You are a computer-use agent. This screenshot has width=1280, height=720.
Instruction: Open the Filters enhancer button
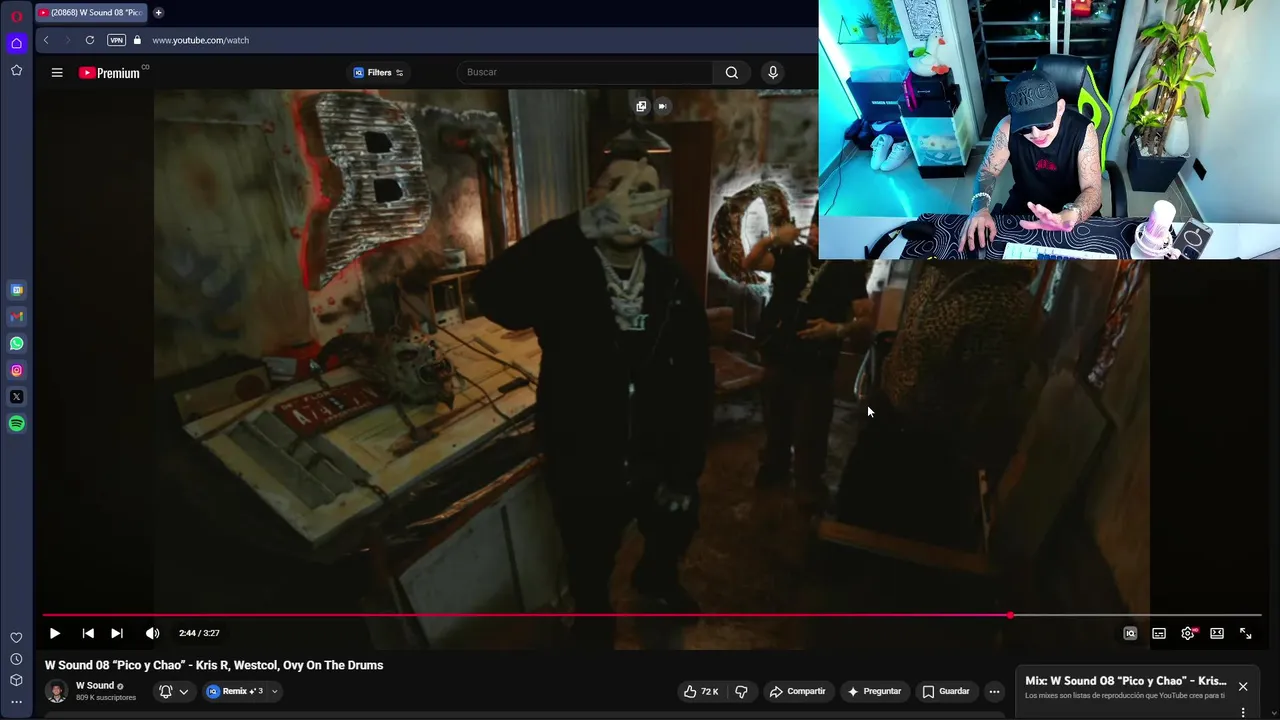379,72
